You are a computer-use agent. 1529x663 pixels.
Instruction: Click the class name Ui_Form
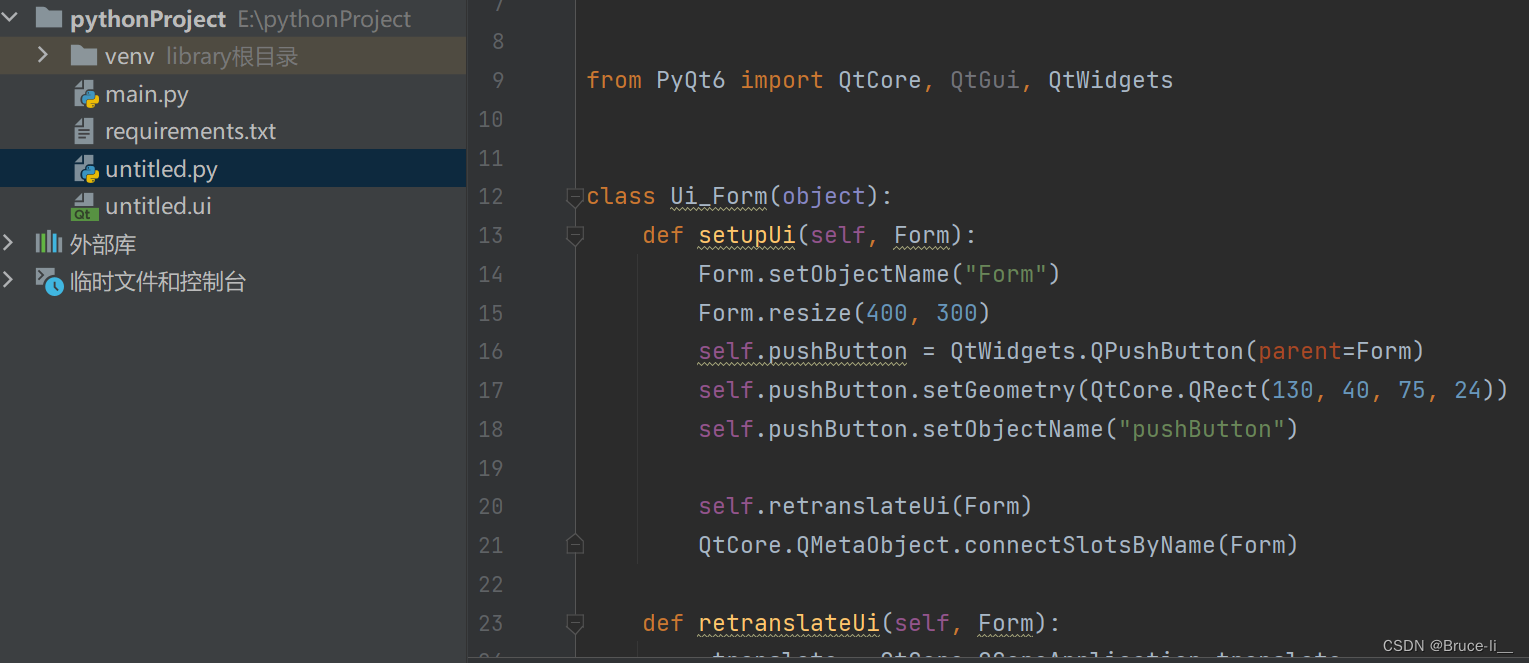pos(718,196)
